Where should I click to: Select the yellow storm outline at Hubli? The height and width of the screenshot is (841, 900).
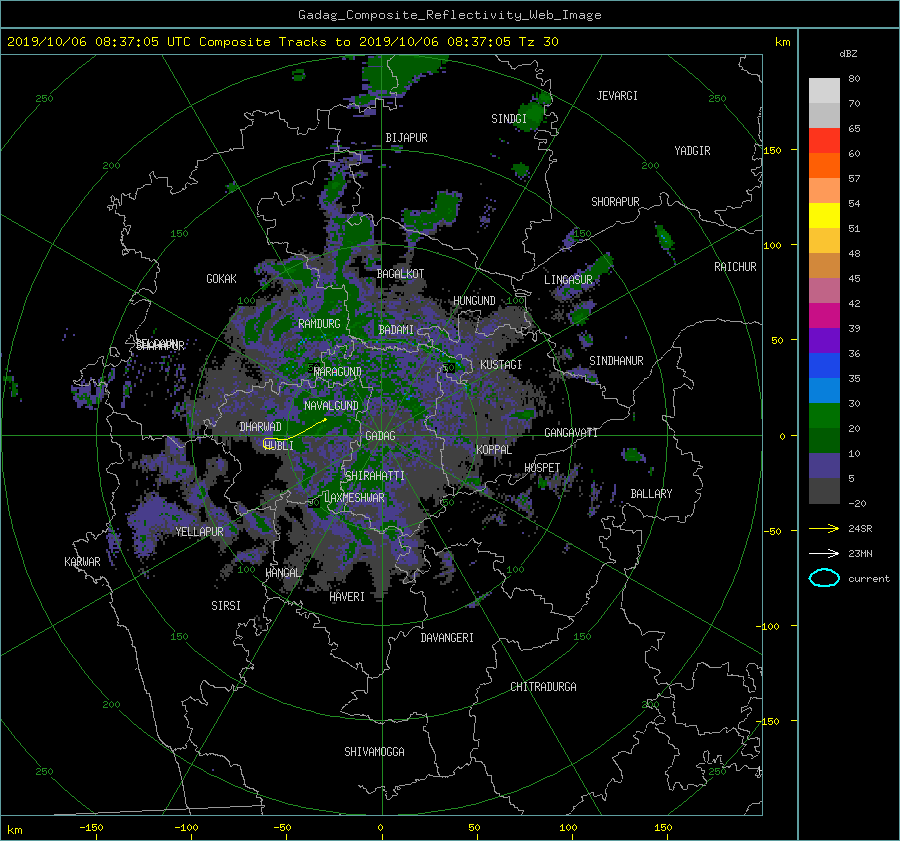click(x=271, y=444)
